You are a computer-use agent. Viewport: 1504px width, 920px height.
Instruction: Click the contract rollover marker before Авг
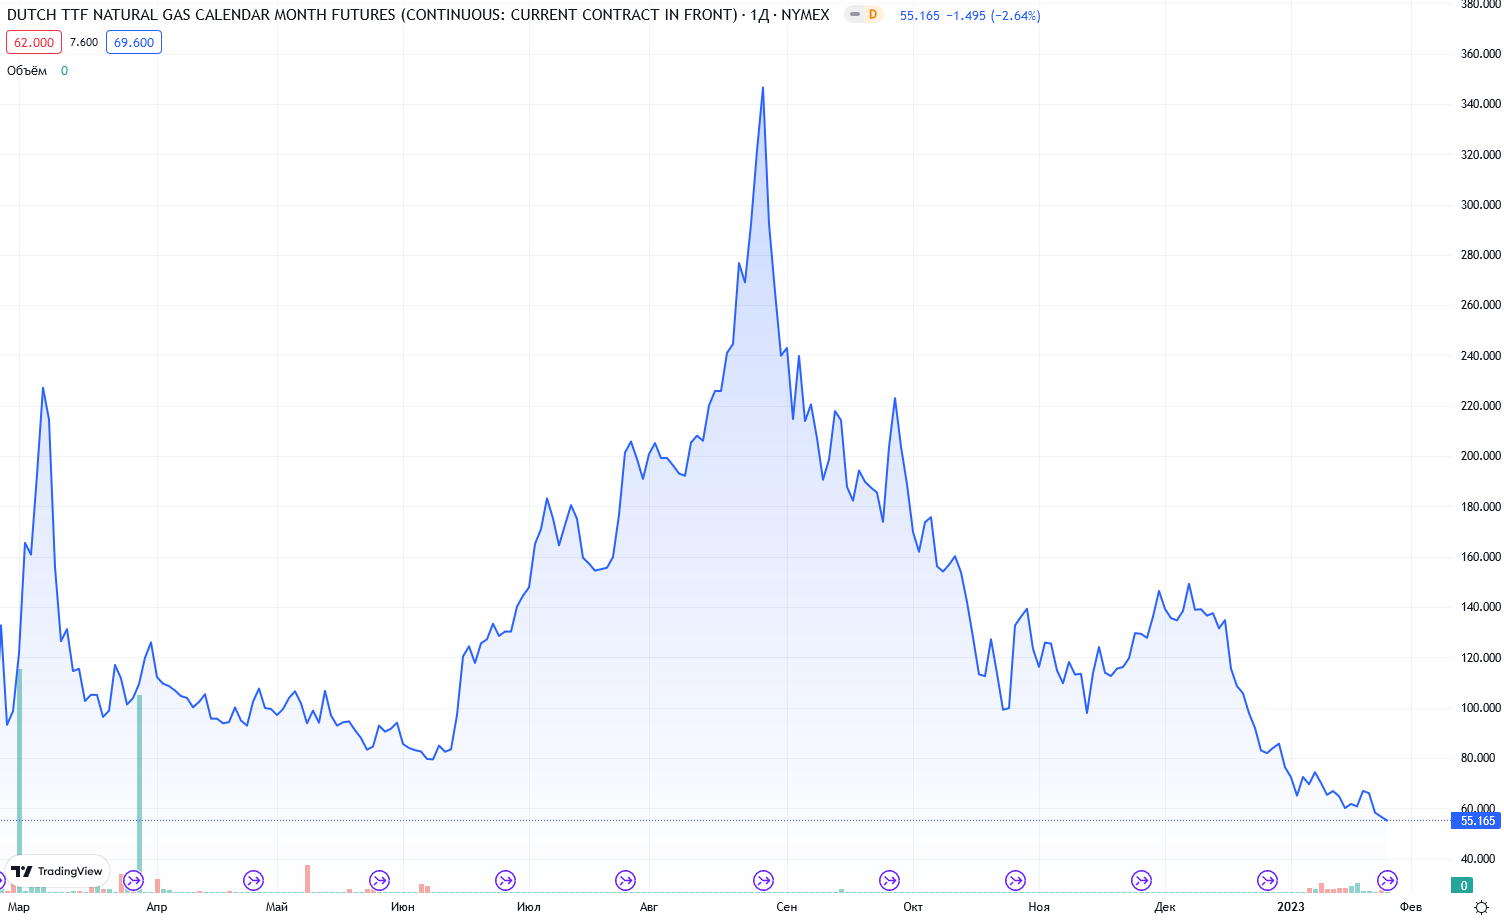click(x=625, y=881)
